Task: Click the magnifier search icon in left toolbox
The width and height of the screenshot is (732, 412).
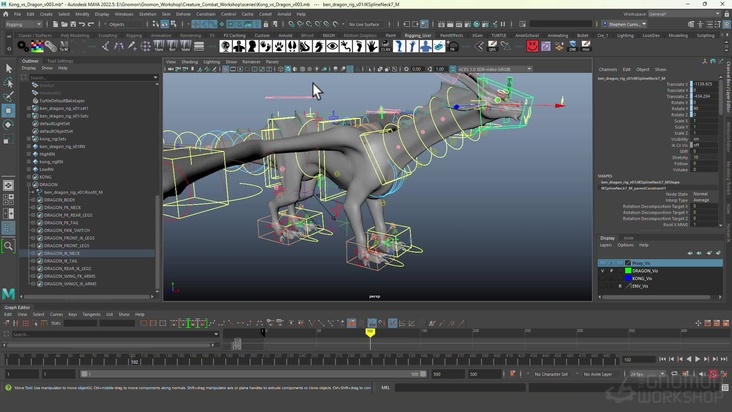Action: pos(8,246)
